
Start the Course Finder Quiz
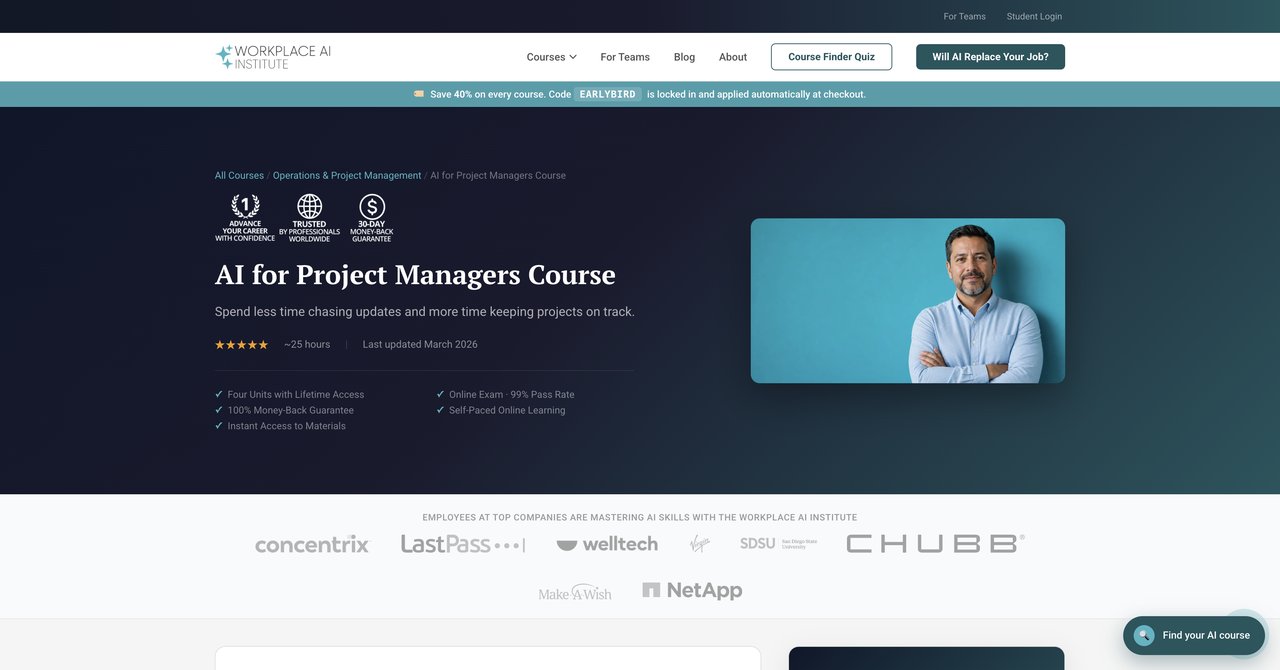coord(831,57)
